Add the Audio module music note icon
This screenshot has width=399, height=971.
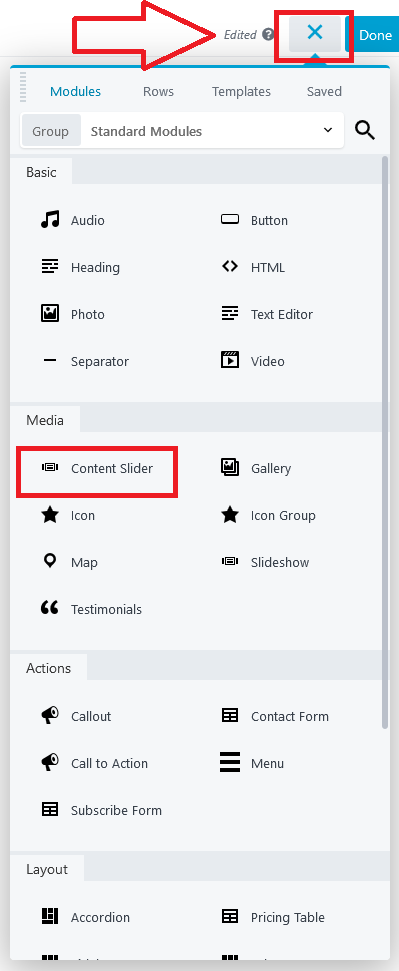click(50, 219)
